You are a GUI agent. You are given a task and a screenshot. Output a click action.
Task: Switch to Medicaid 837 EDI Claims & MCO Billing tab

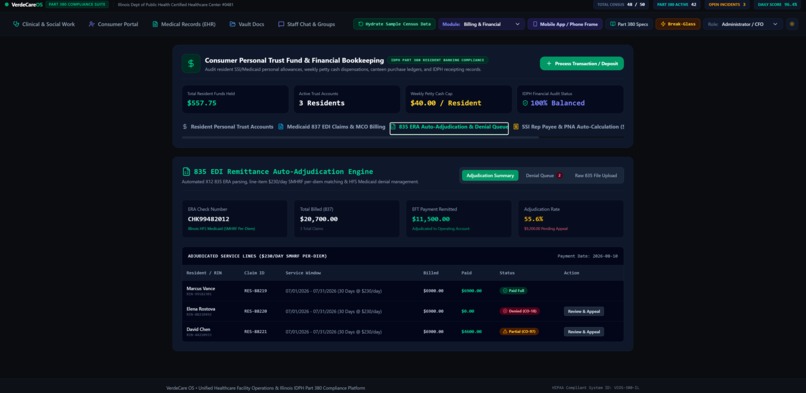pyautogui.click(x=332, y=127)
